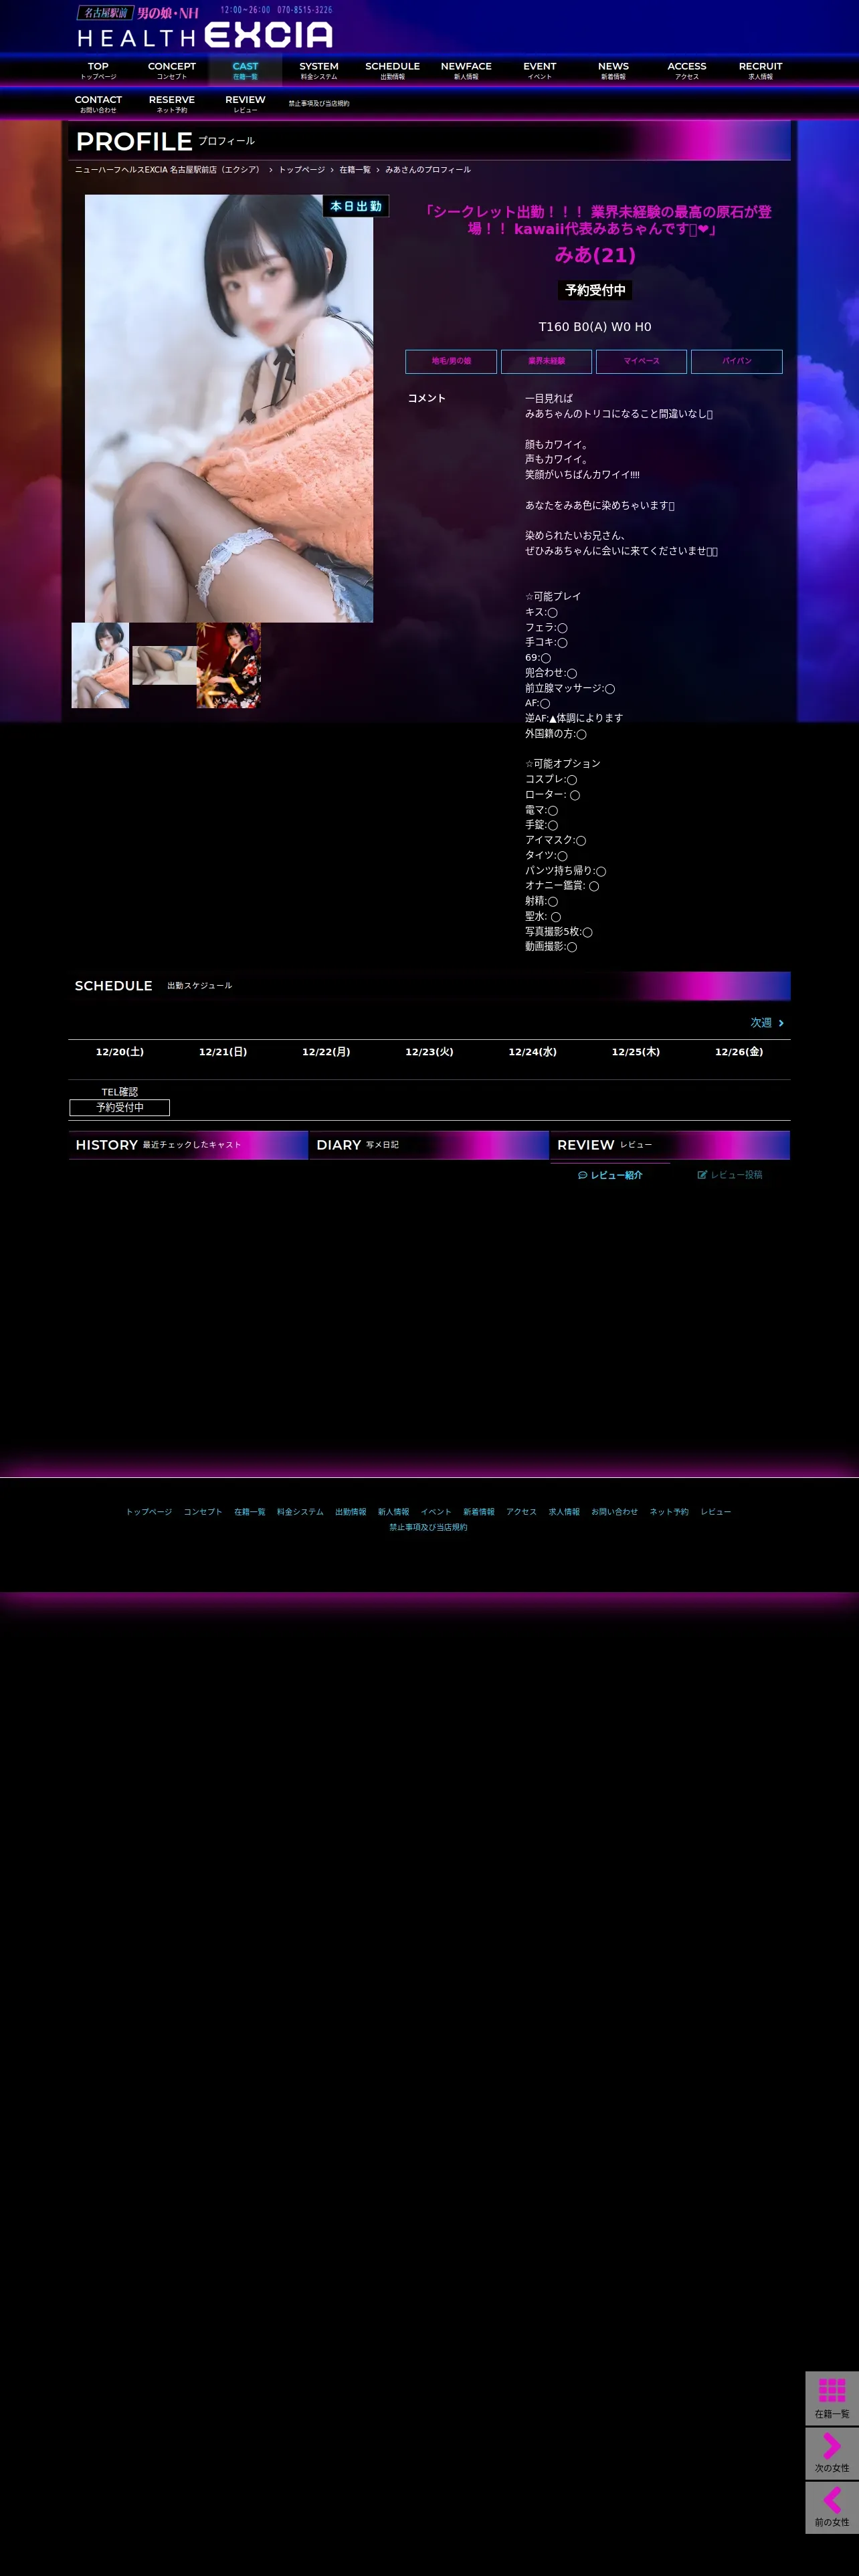Open the NEWFACE menu item
859x2576 pixels.
(466, 71)
